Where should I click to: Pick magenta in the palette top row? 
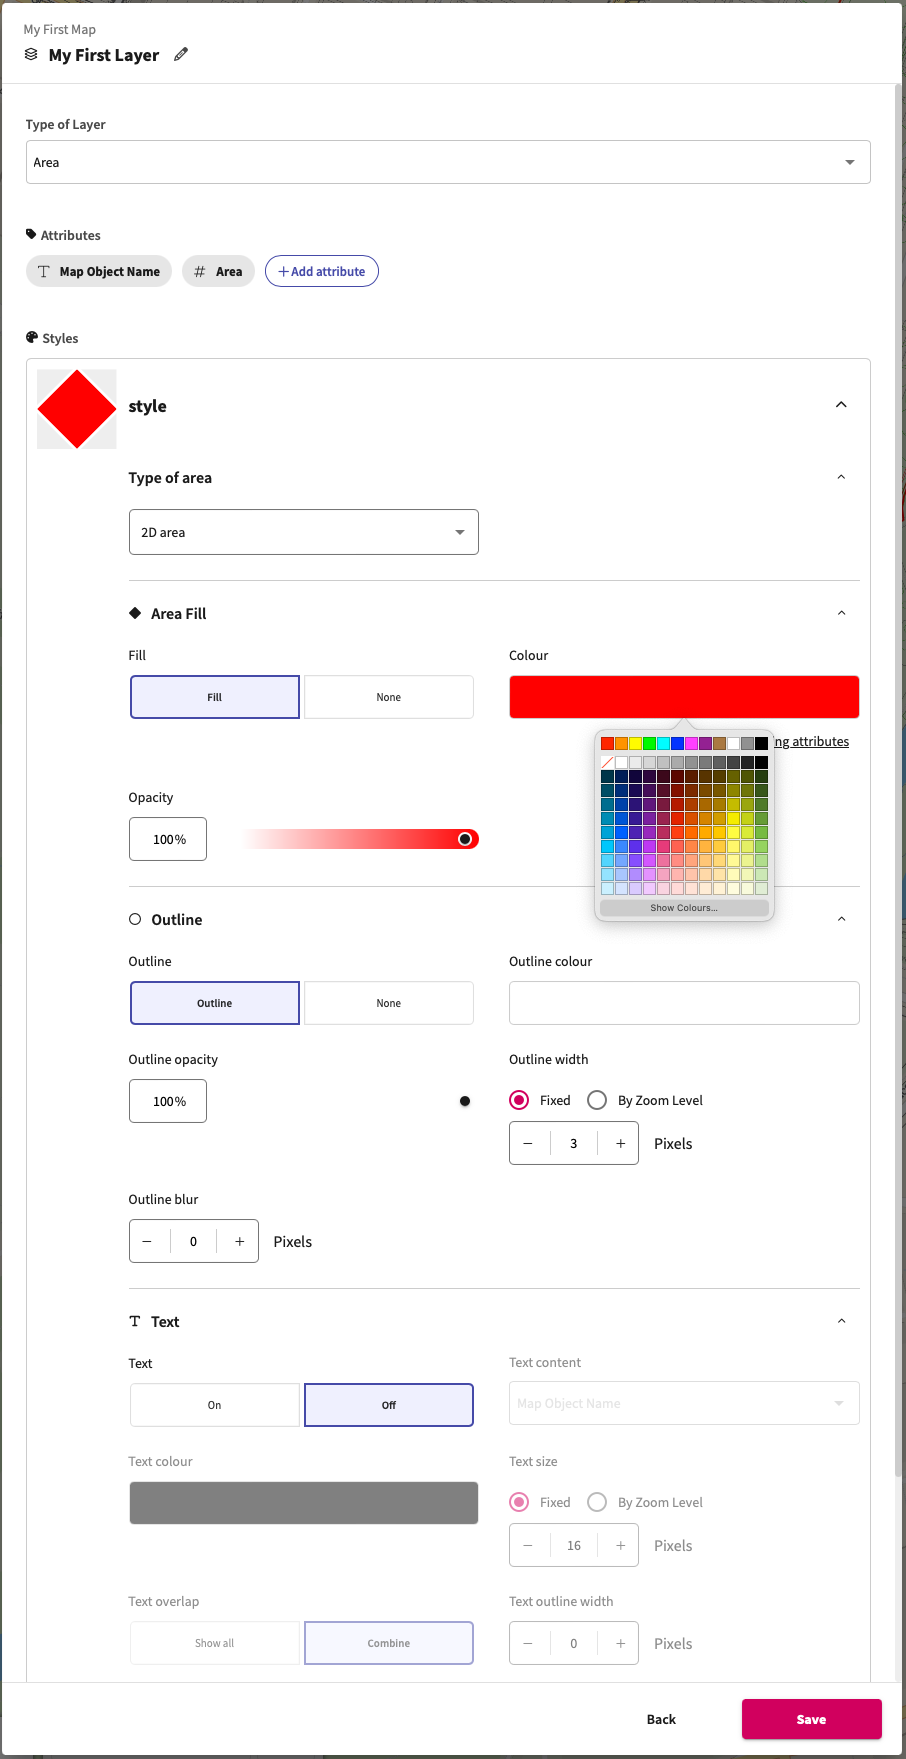[691, 743]
